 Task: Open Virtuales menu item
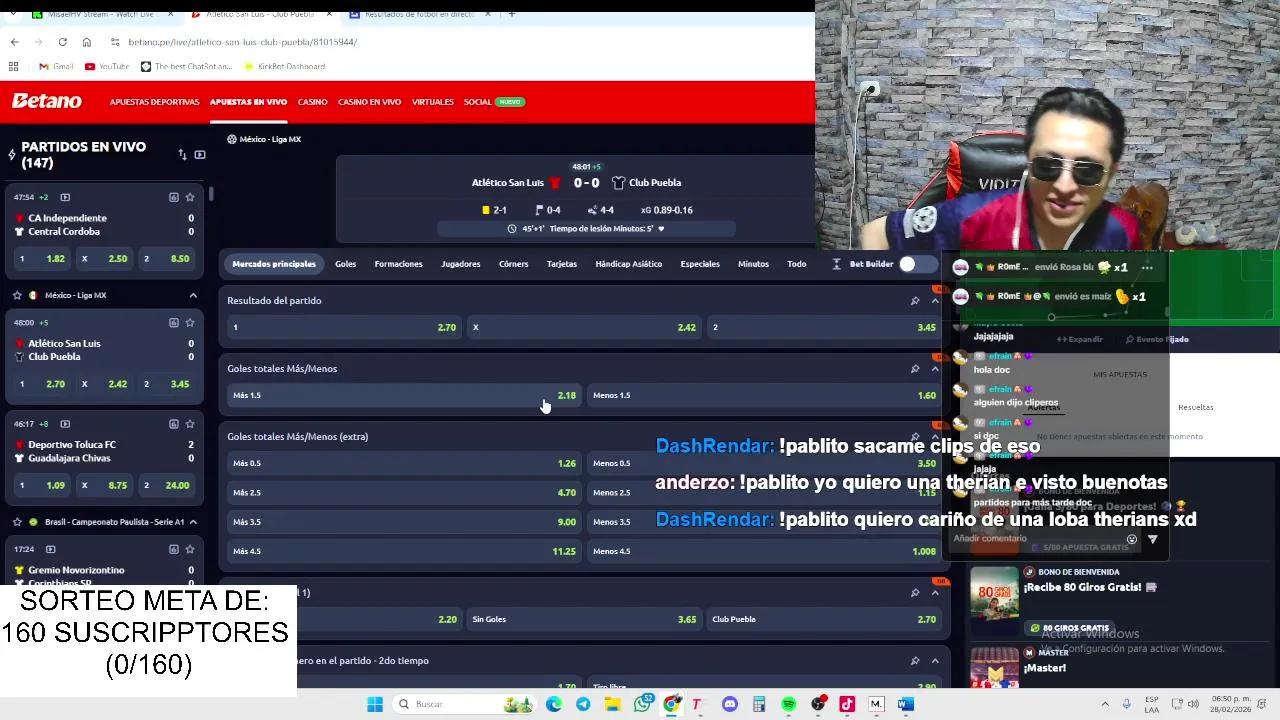[x=433, y=102]
